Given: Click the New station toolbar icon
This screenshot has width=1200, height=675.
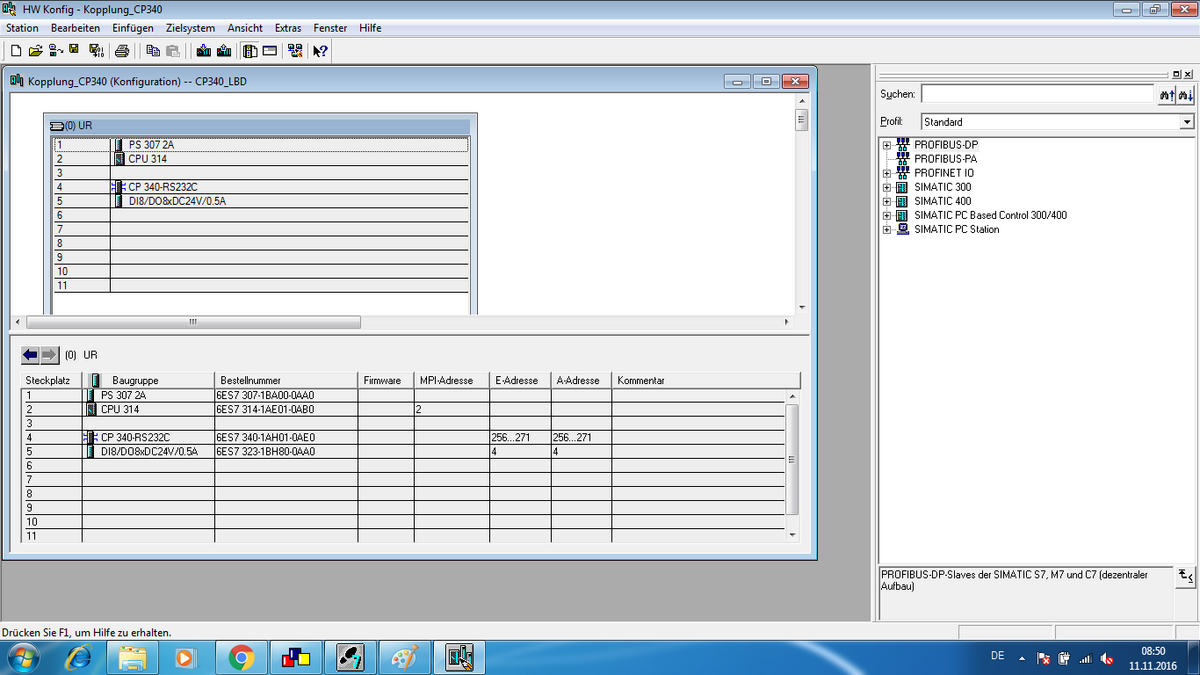Looking at the screenshot, I should pos(16,50).
